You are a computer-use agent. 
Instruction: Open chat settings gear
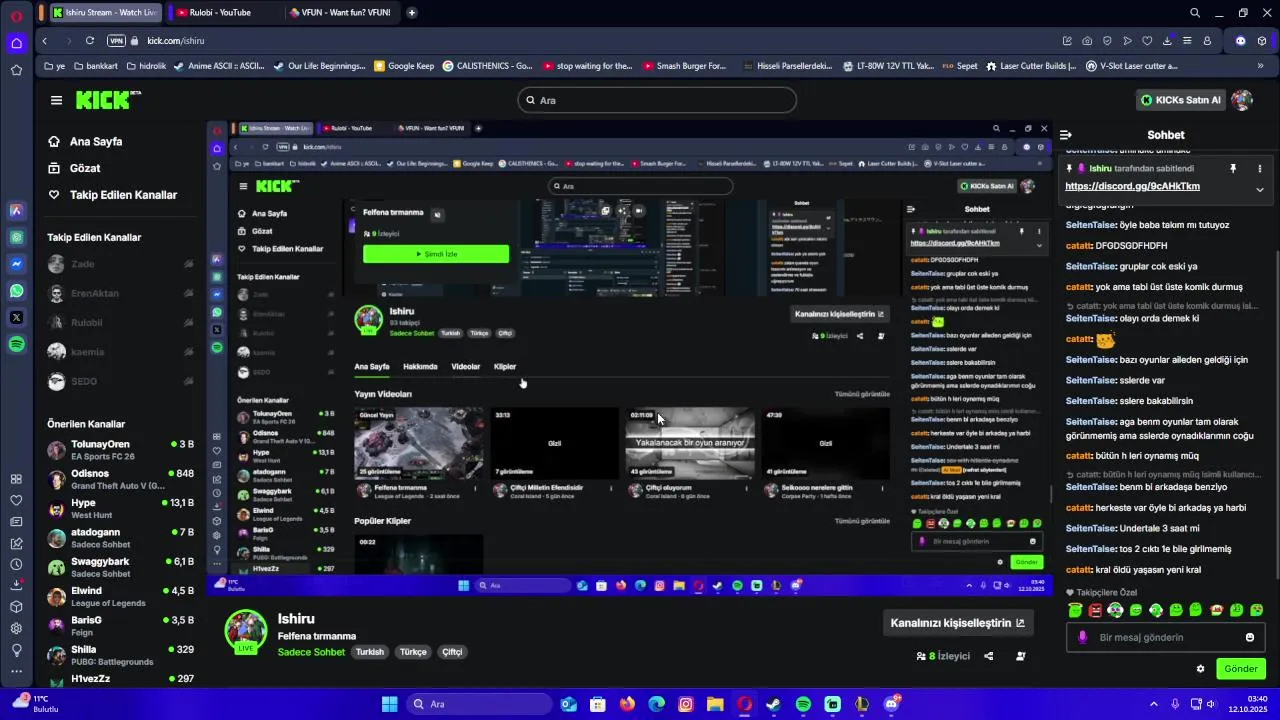point(1200,669)
